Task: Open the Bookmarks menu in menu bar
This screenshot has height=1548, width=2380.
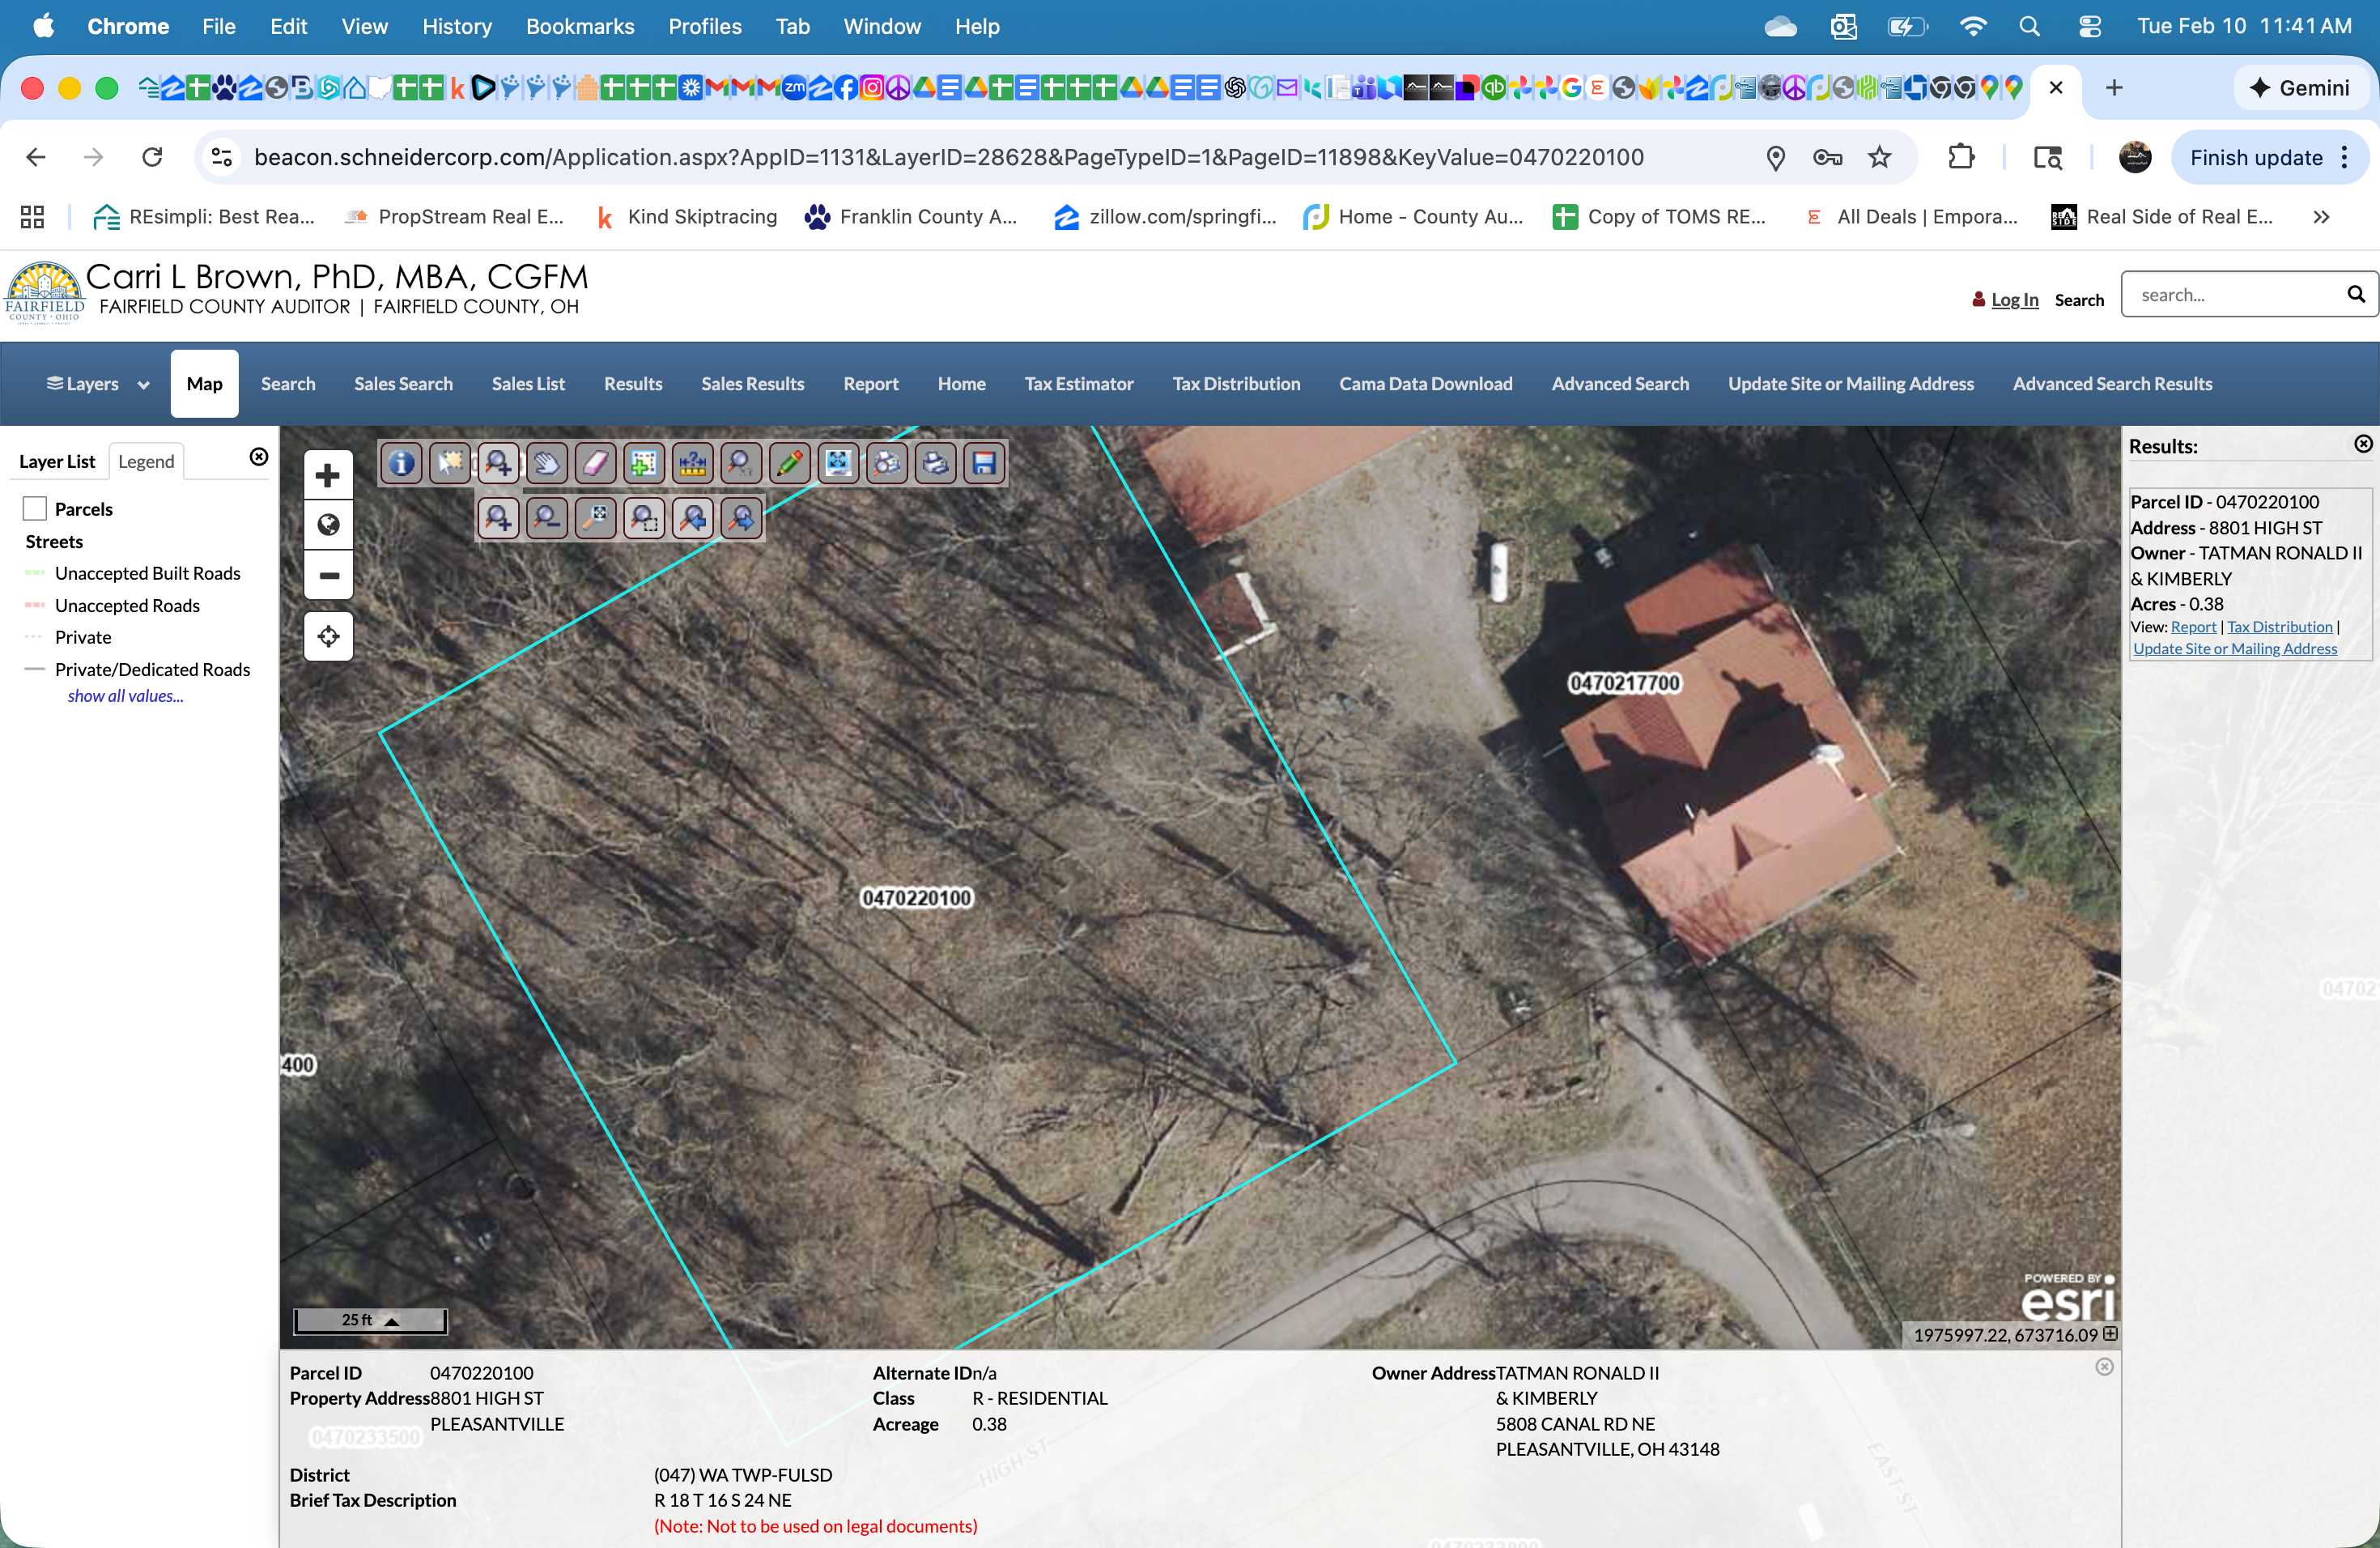Action: [x=580, y=27]
